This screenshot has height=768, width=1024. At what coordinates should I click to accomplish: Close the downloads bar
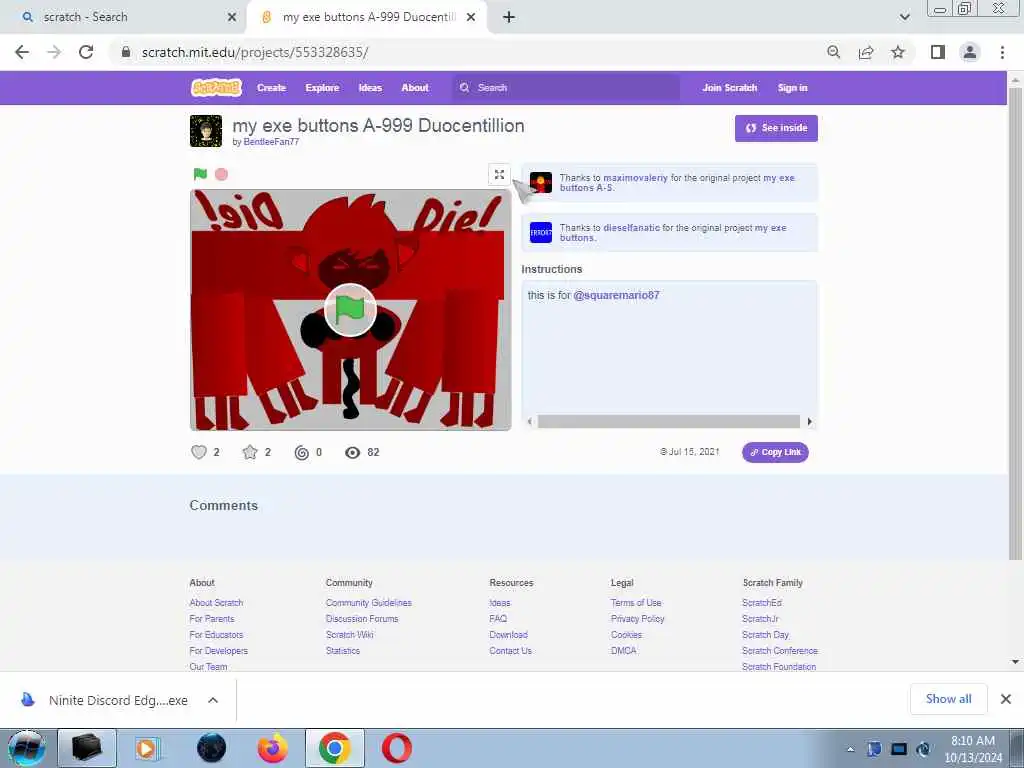pos(1006,699)
